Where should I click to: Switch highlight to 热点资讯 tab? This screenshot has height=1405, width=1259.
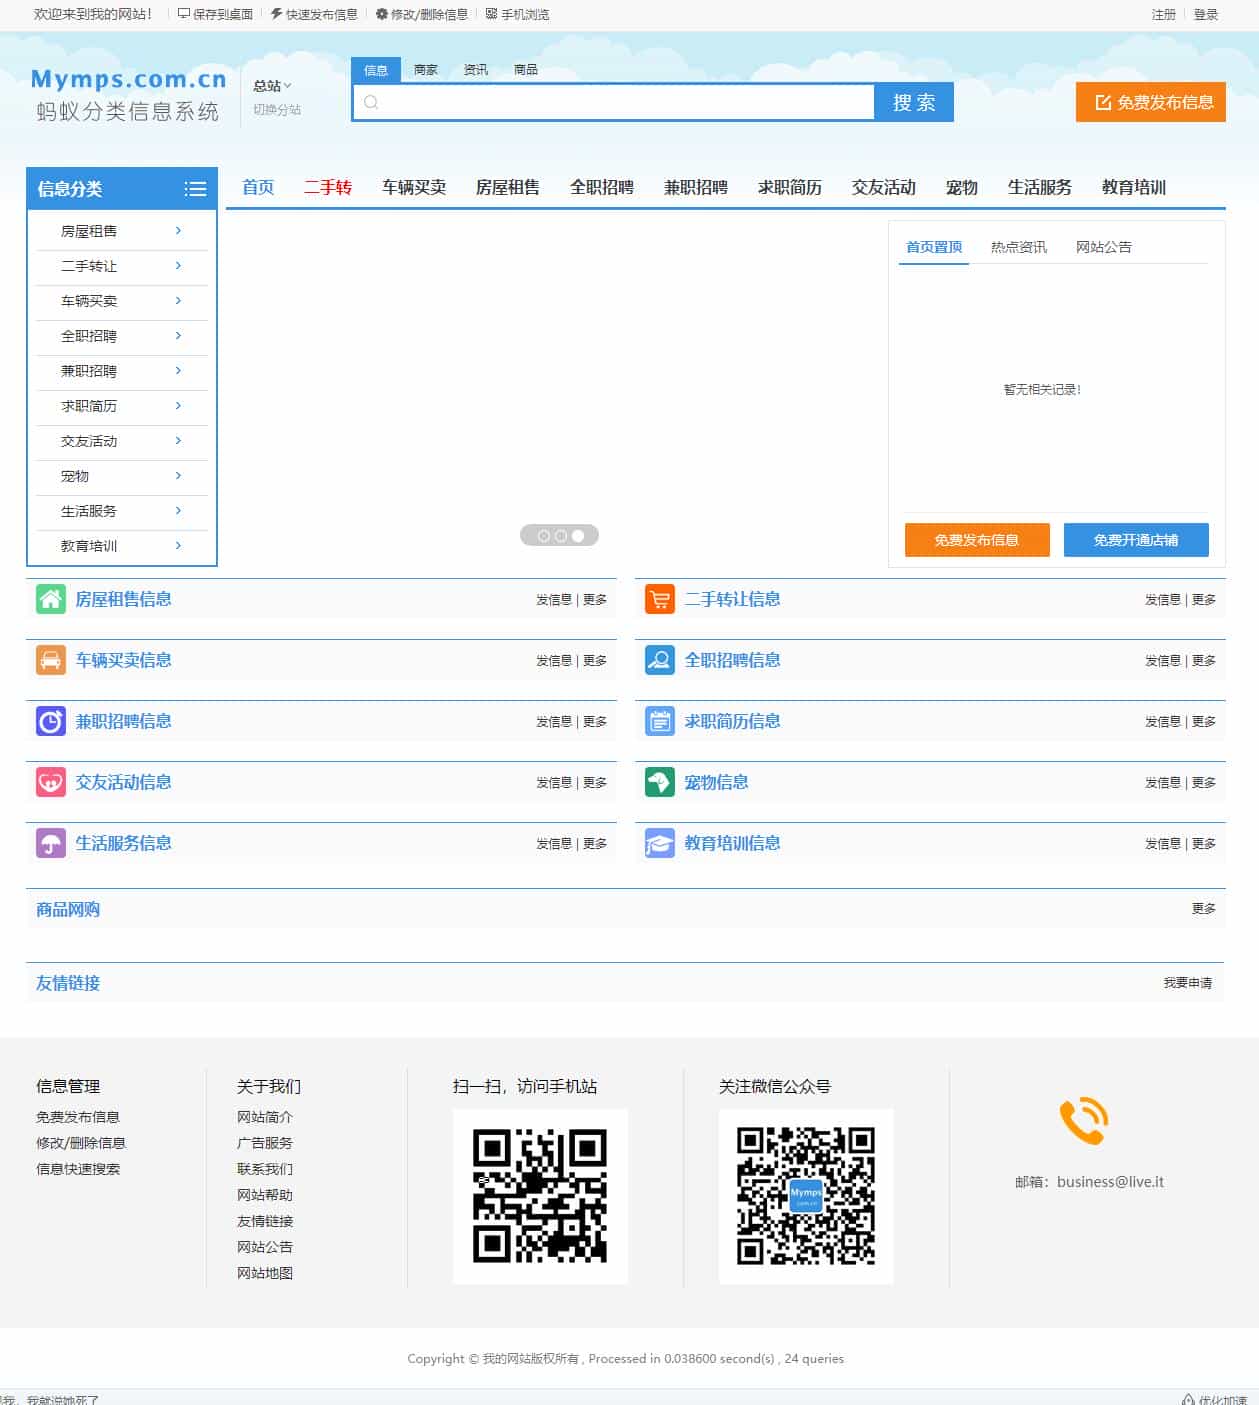coord(1018,246)
